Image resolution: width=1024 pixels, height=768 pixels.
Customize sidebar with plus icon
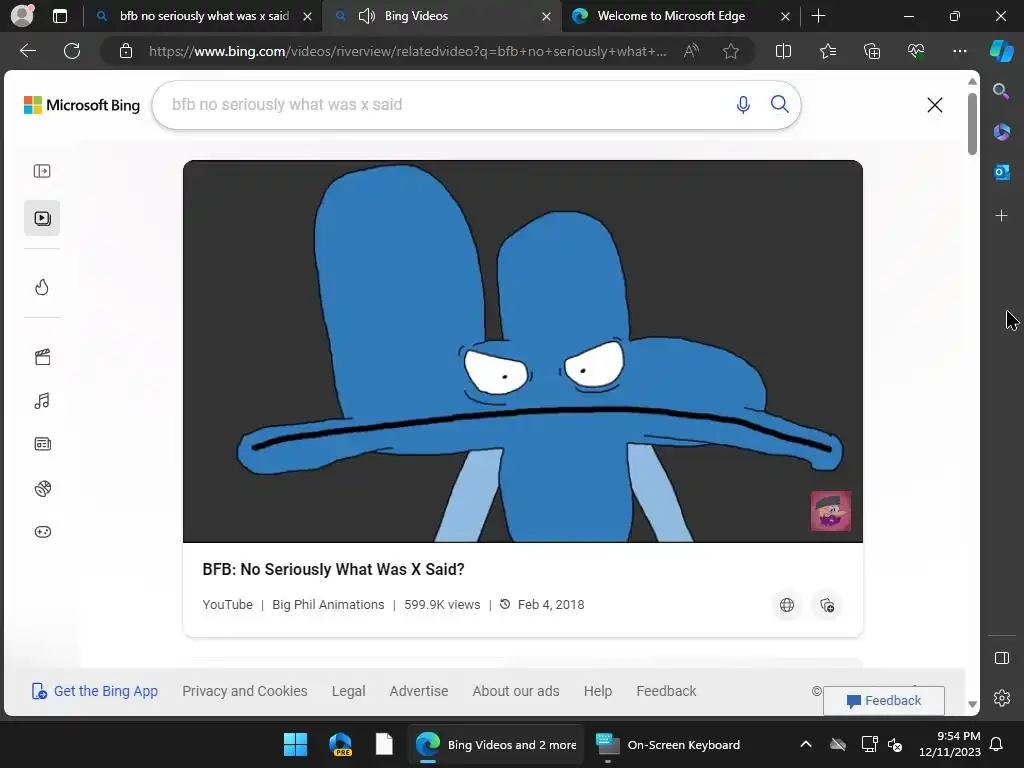[1001, 216]
